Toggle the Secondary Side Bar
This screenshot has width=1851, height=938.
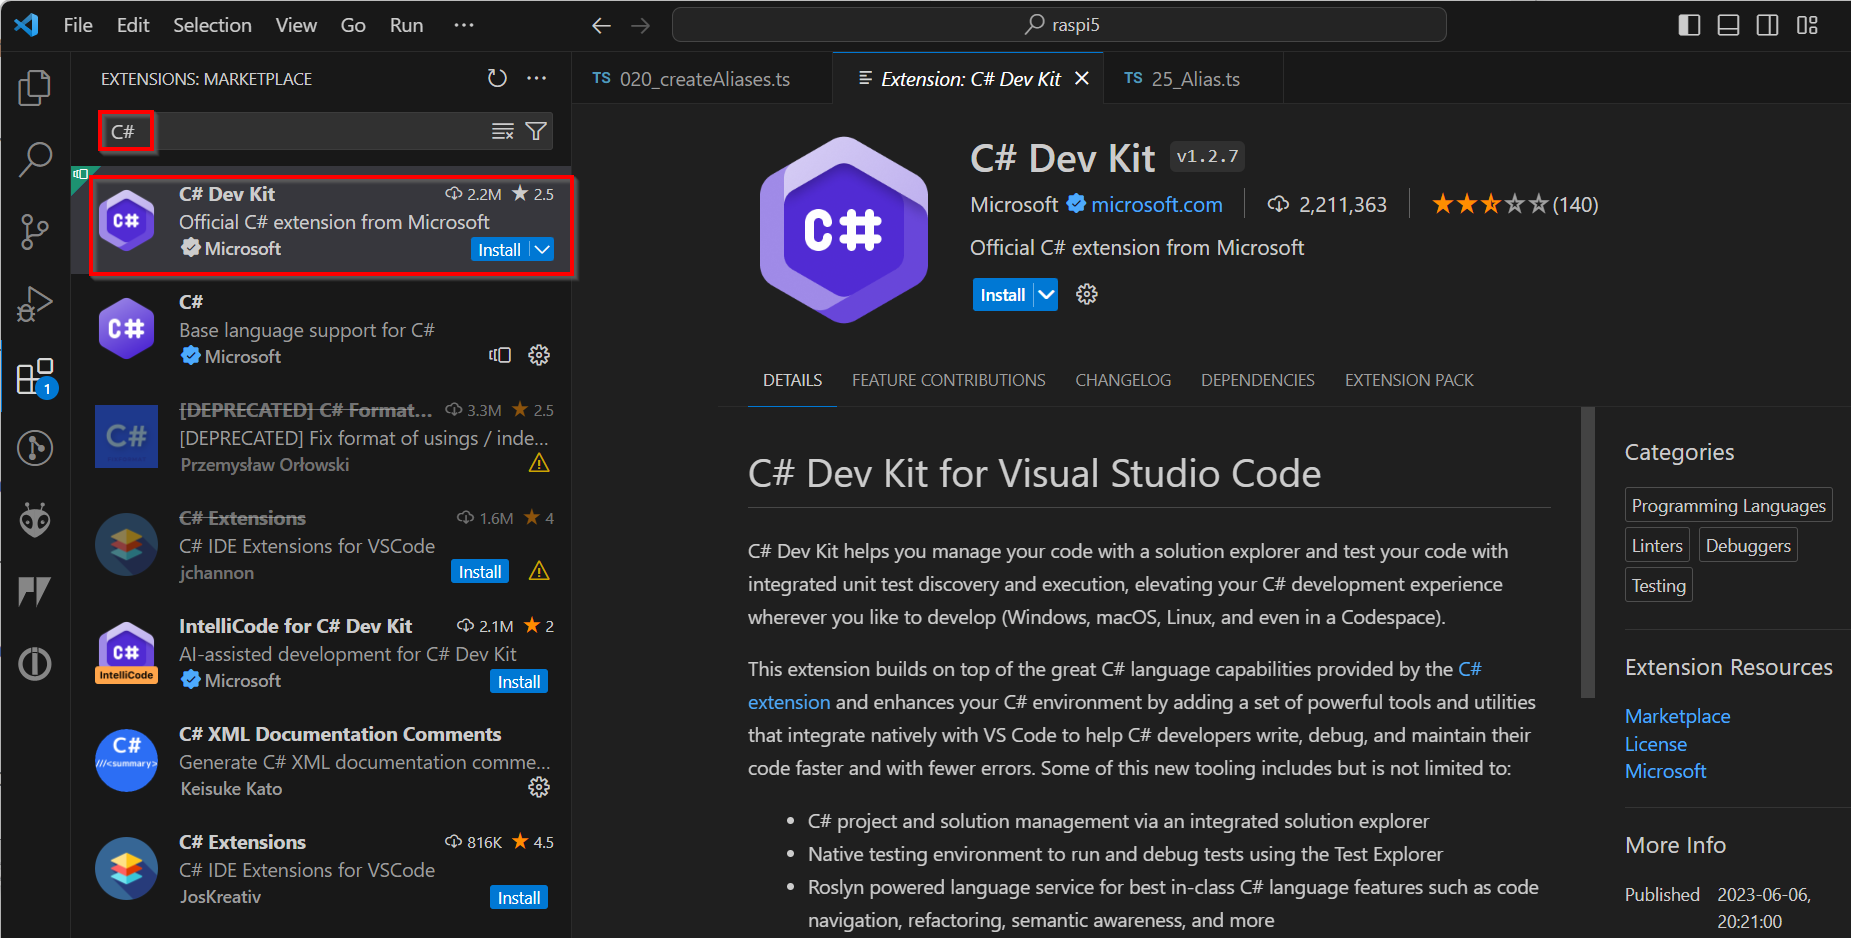click(1767, 24)
